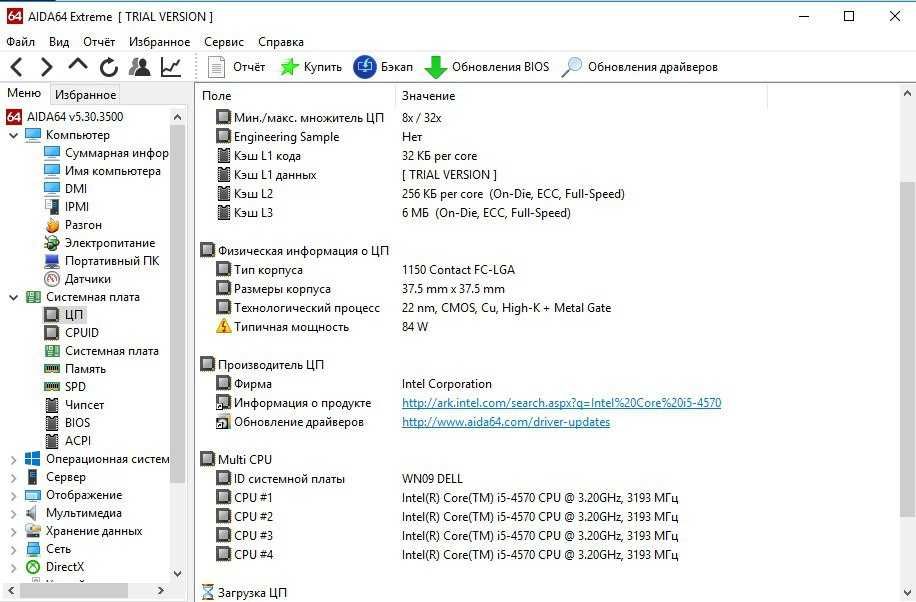Open Системная плата motherboard icon child item
916x602 pixels.
[x=52, y=351]
